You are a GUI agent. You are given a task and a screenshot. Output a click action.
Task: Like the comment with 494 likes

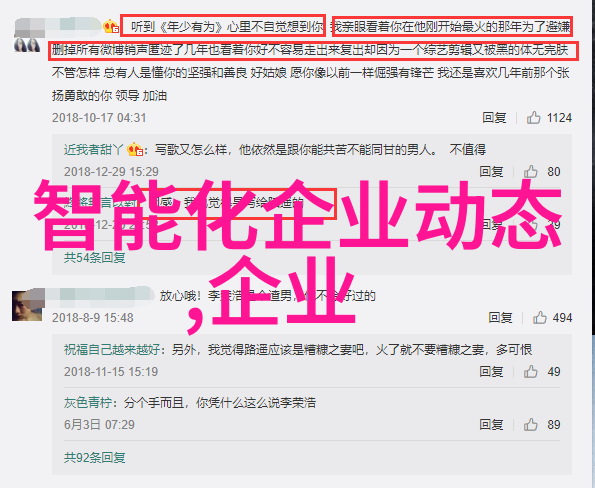(x=540, y=318)
